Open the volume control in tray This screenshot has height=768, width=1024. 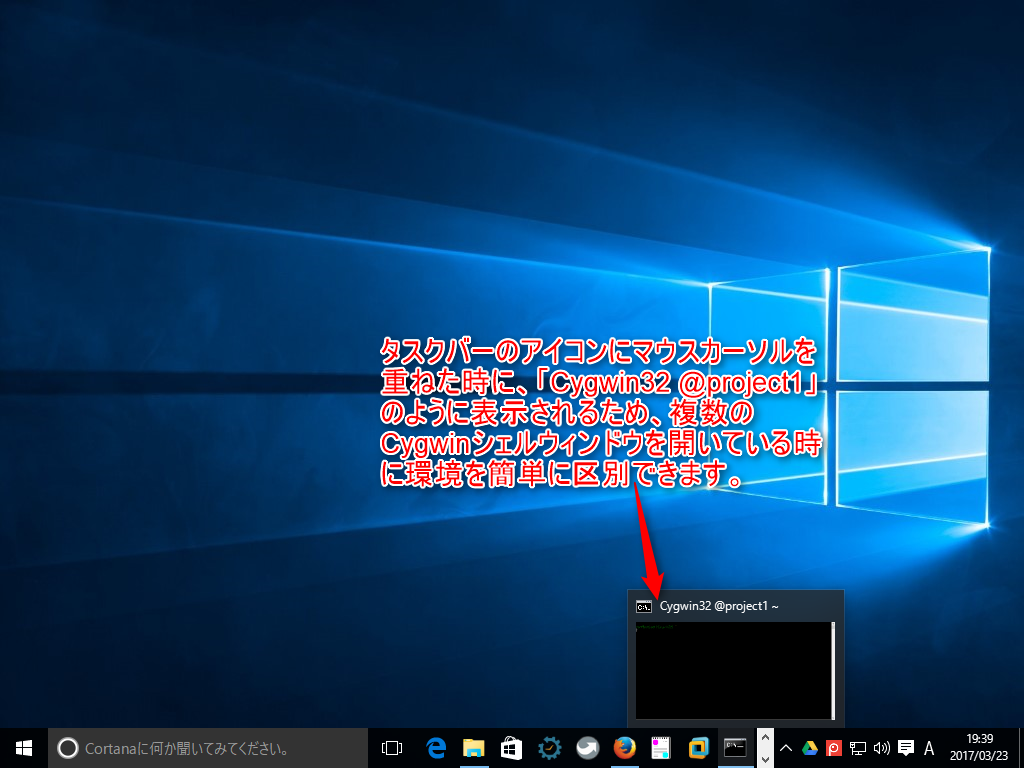click(x=881, y=747)
